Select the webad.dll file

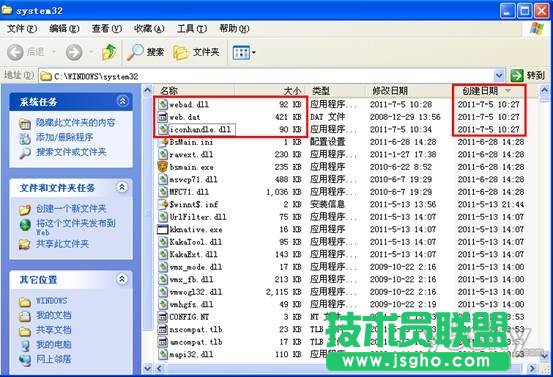pyautogui.click(x=189, y=104)
